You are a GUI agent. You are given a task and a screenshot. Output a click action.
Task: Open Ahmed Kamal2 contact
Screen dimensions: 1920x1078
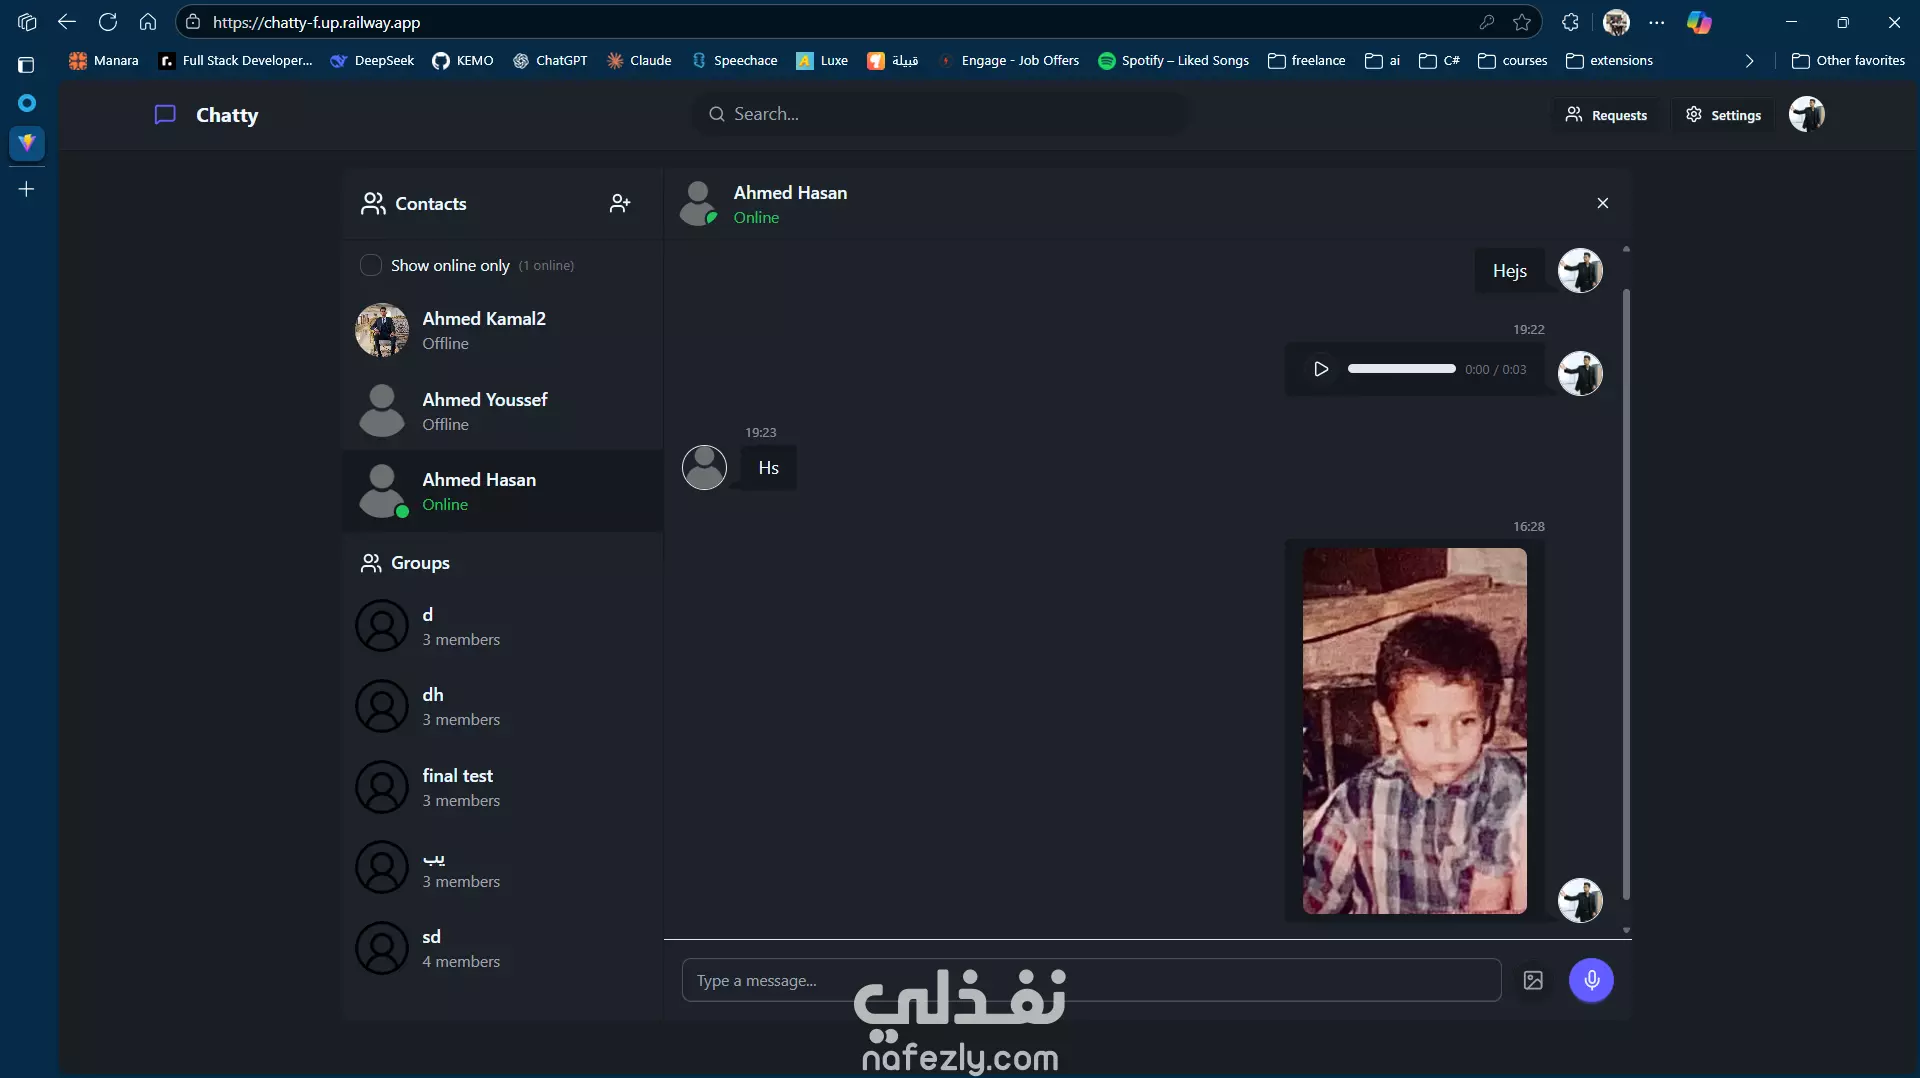[x=502, y=330]
